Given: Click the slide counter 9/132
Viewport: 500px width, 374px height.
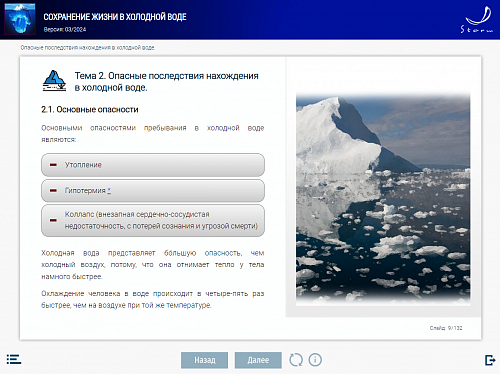Looking at the screenshot, I should [x=446, y=328].
